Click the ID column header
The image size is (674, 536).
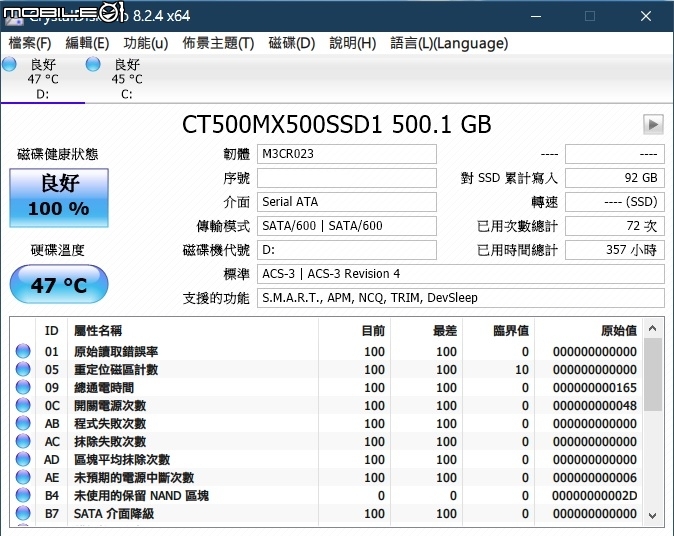52,331
